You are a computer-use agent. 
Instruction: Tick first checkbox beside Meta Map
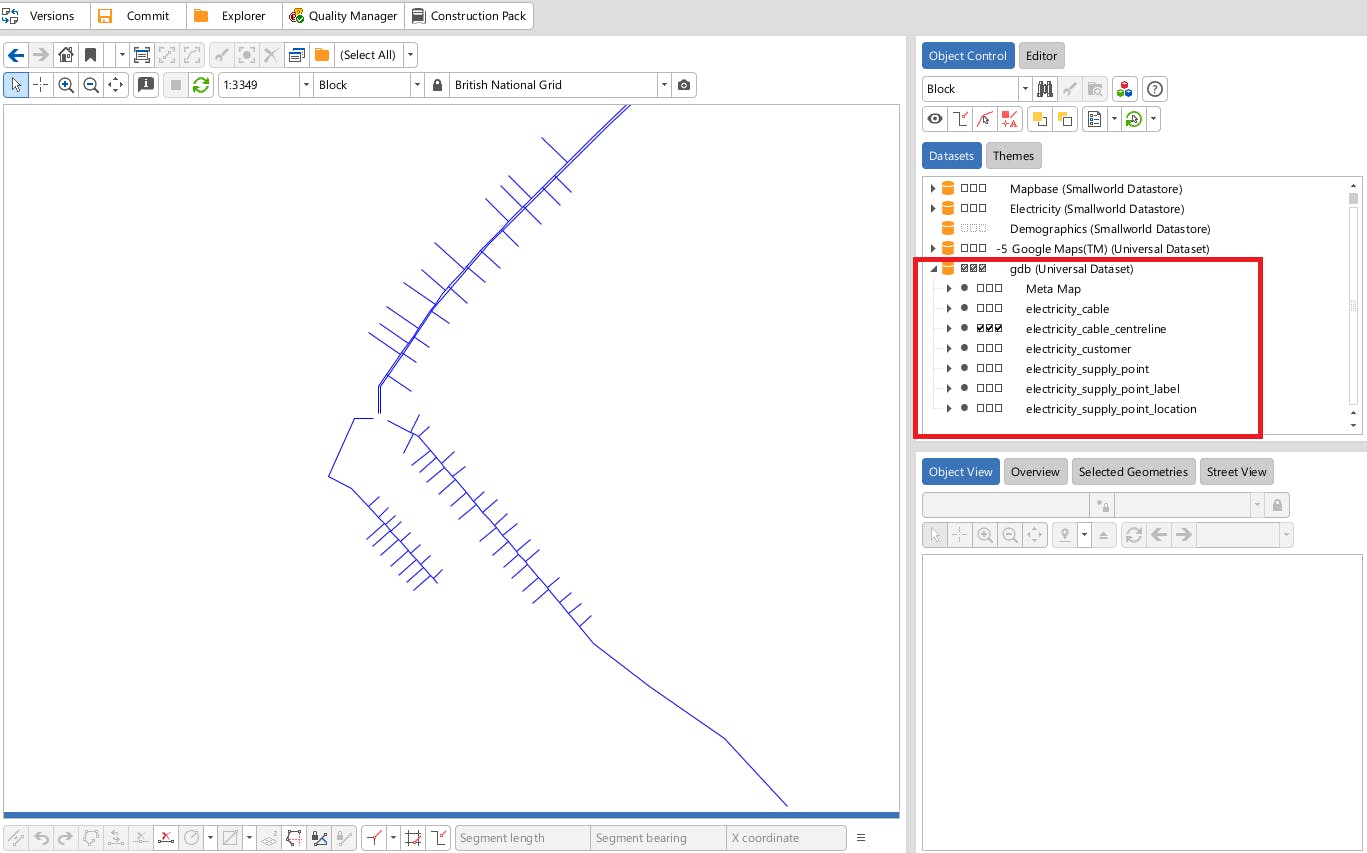[981, 289]
